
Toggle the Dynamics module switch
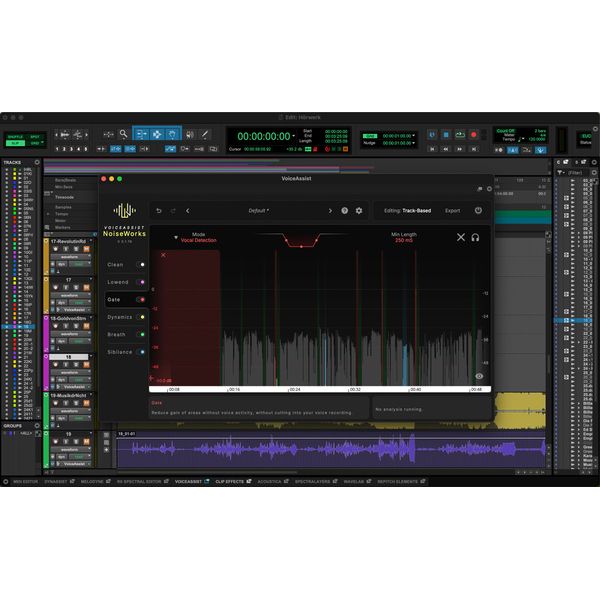click(x=141, y=317)
